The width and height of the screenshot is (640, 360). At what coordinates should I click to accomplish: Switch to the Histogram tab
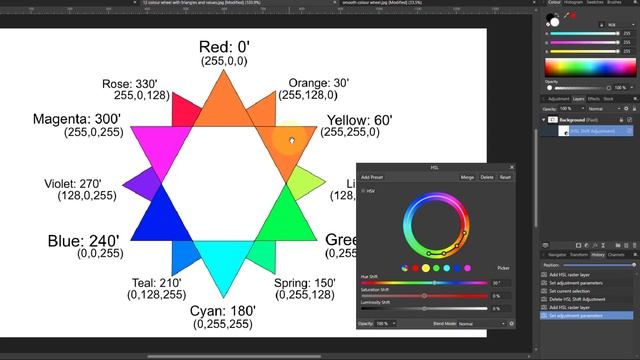coord(573,2)
